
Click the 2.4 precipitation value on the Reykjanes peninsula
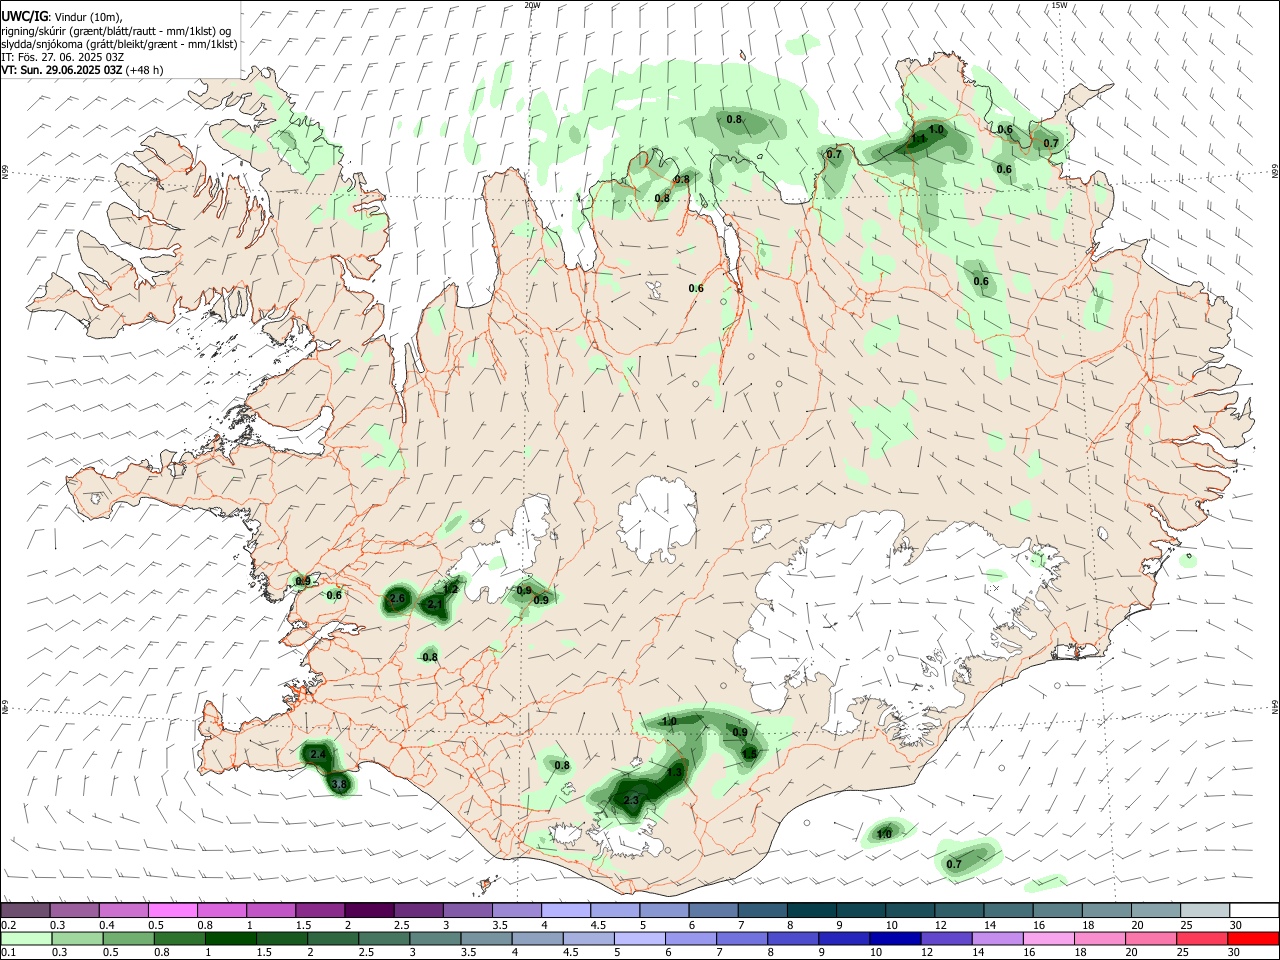(318, 754)
